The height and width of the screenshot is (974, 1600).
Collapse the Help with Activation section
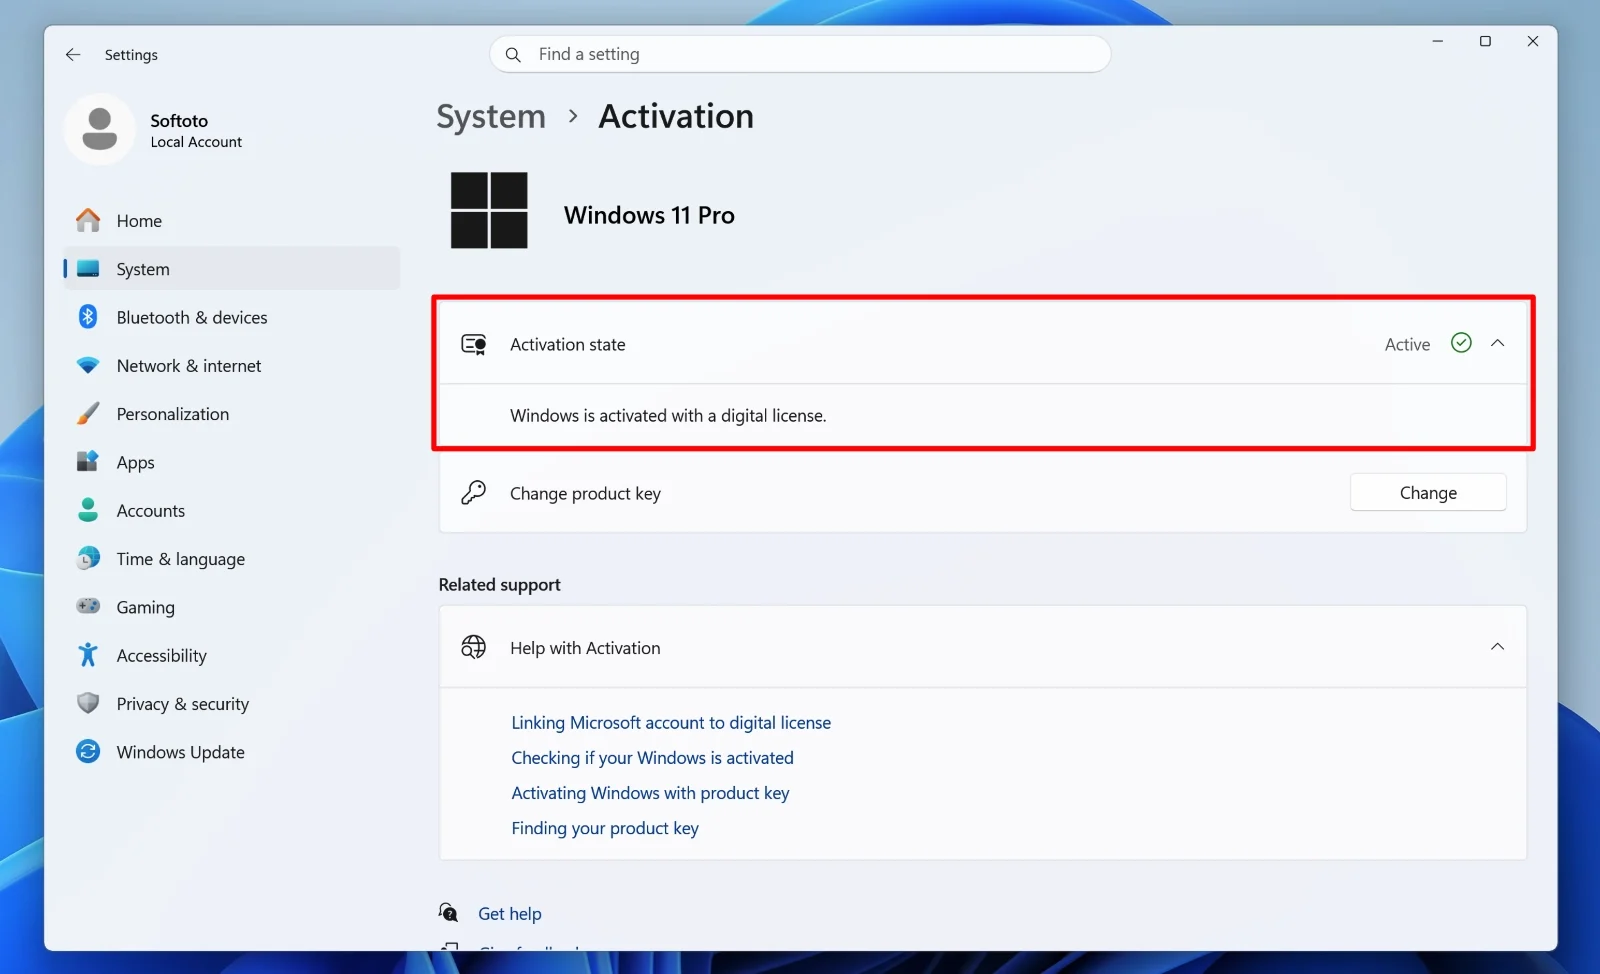(x=1497, y=647)
